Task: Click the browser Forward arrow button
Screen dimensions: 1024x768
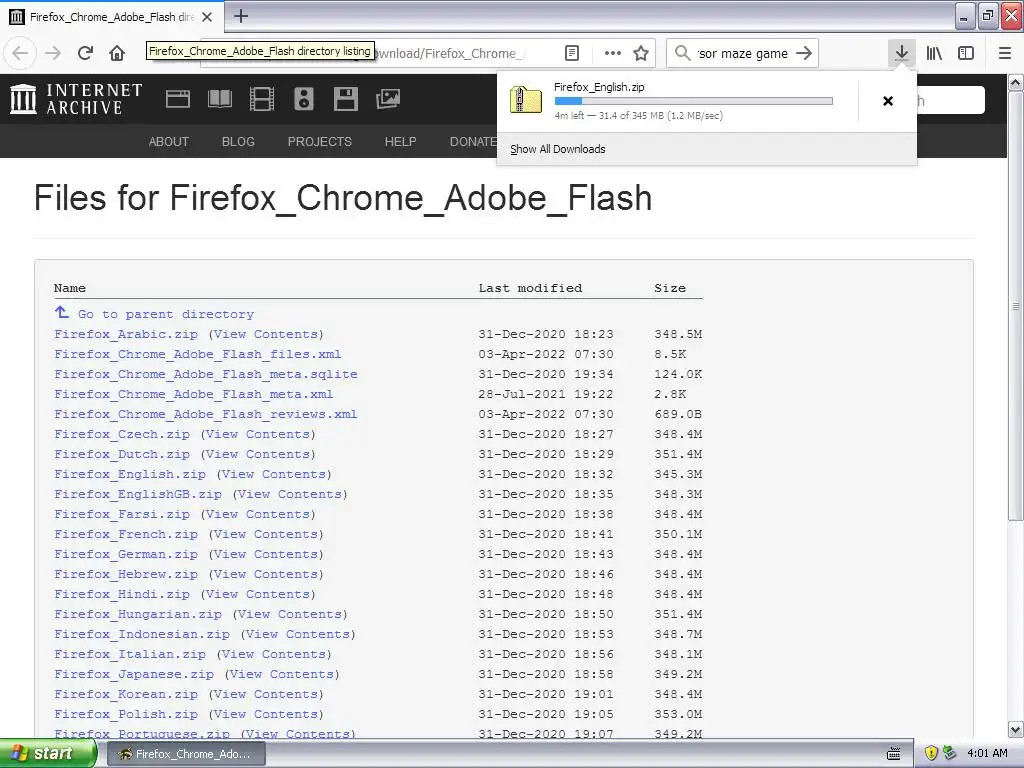Action: tap(53, 53)
